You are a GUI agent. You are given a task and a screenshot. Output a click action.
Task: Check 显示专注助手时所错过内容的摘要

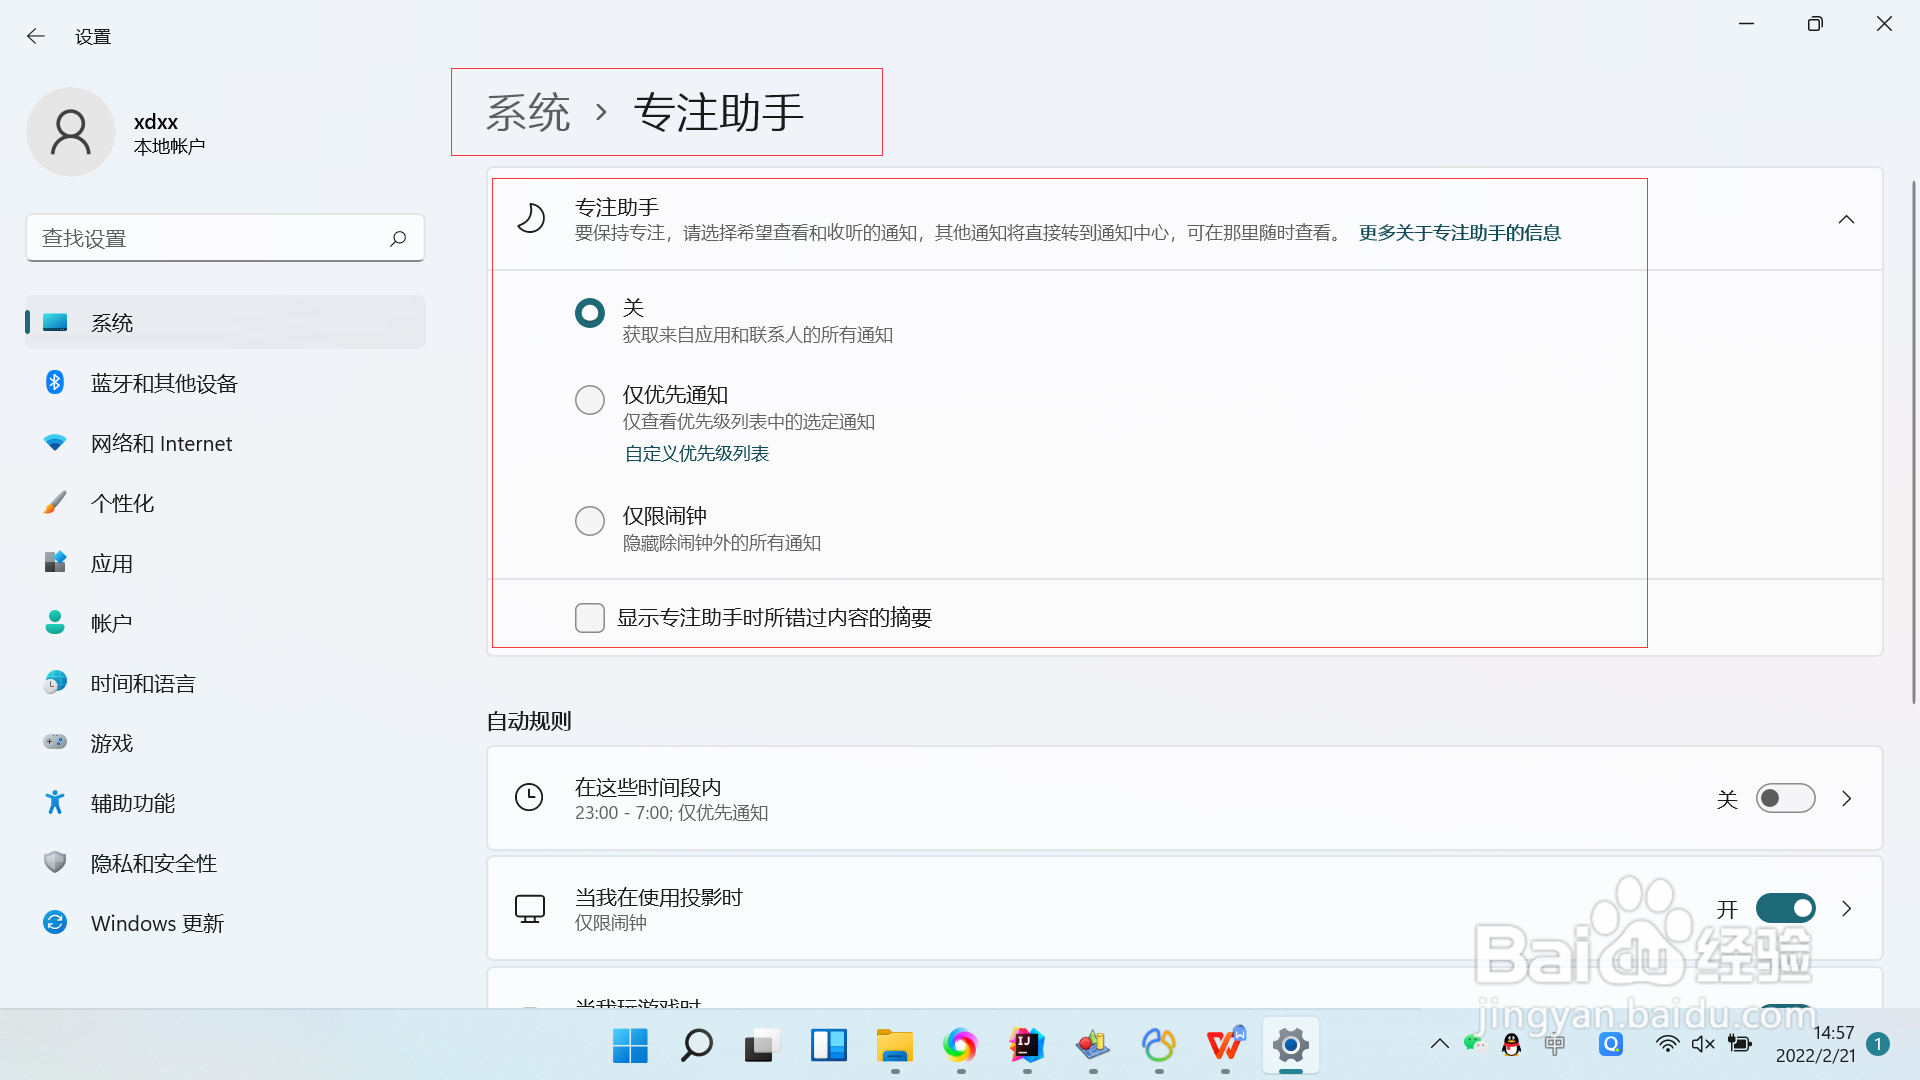click(x=590, y=618)
